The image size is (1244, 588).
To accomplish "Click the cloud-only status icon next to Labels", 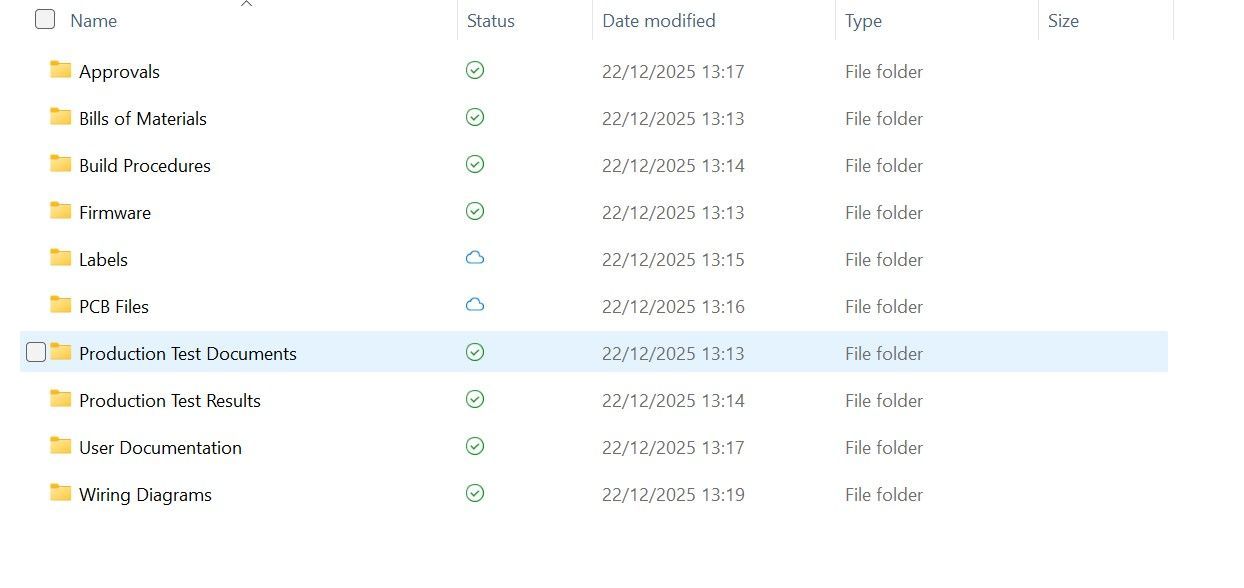I will click(x=474, y=257).
